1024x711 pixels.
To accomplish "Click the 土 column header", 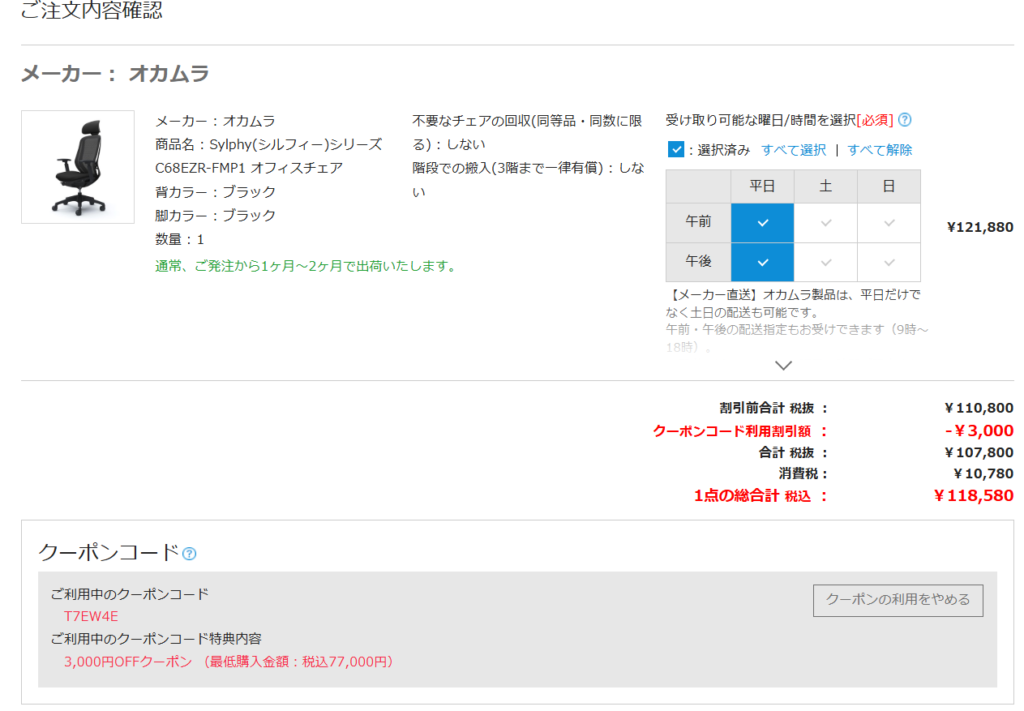I will (x=825, y=187).
